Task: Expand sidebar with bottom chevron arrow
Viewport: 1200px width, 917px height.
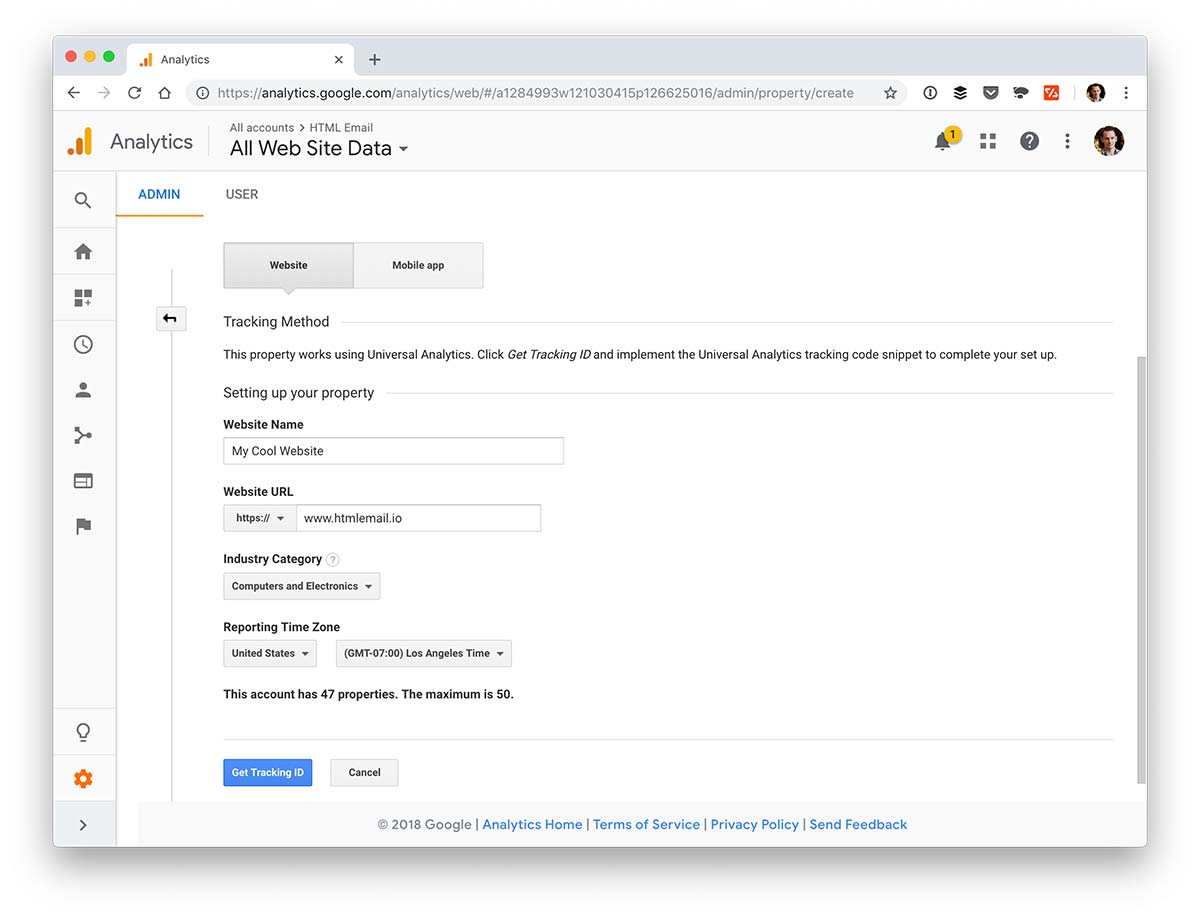Action: coord(83,825)
